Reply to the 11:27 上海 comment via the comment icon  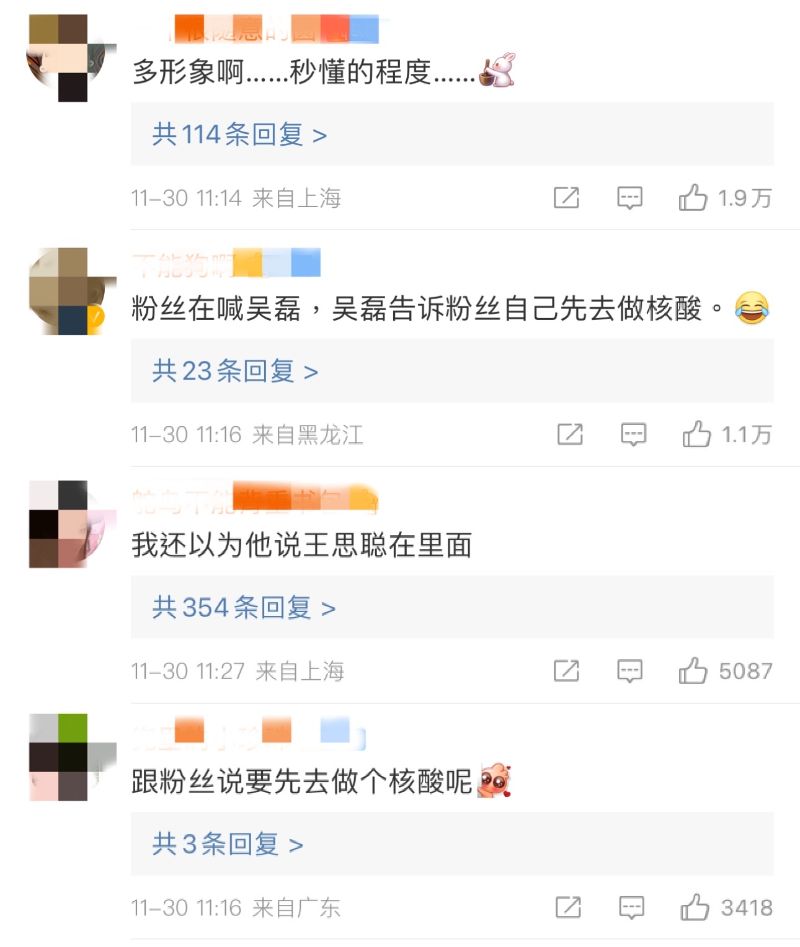coord(629,671)
